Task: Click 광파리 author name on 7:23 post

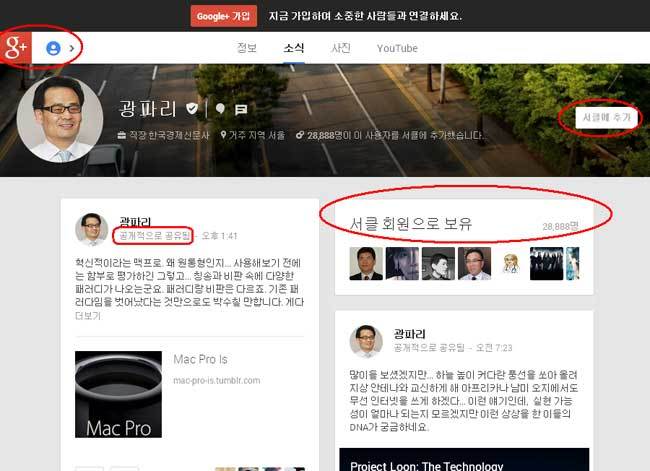Action: [410, 334]
